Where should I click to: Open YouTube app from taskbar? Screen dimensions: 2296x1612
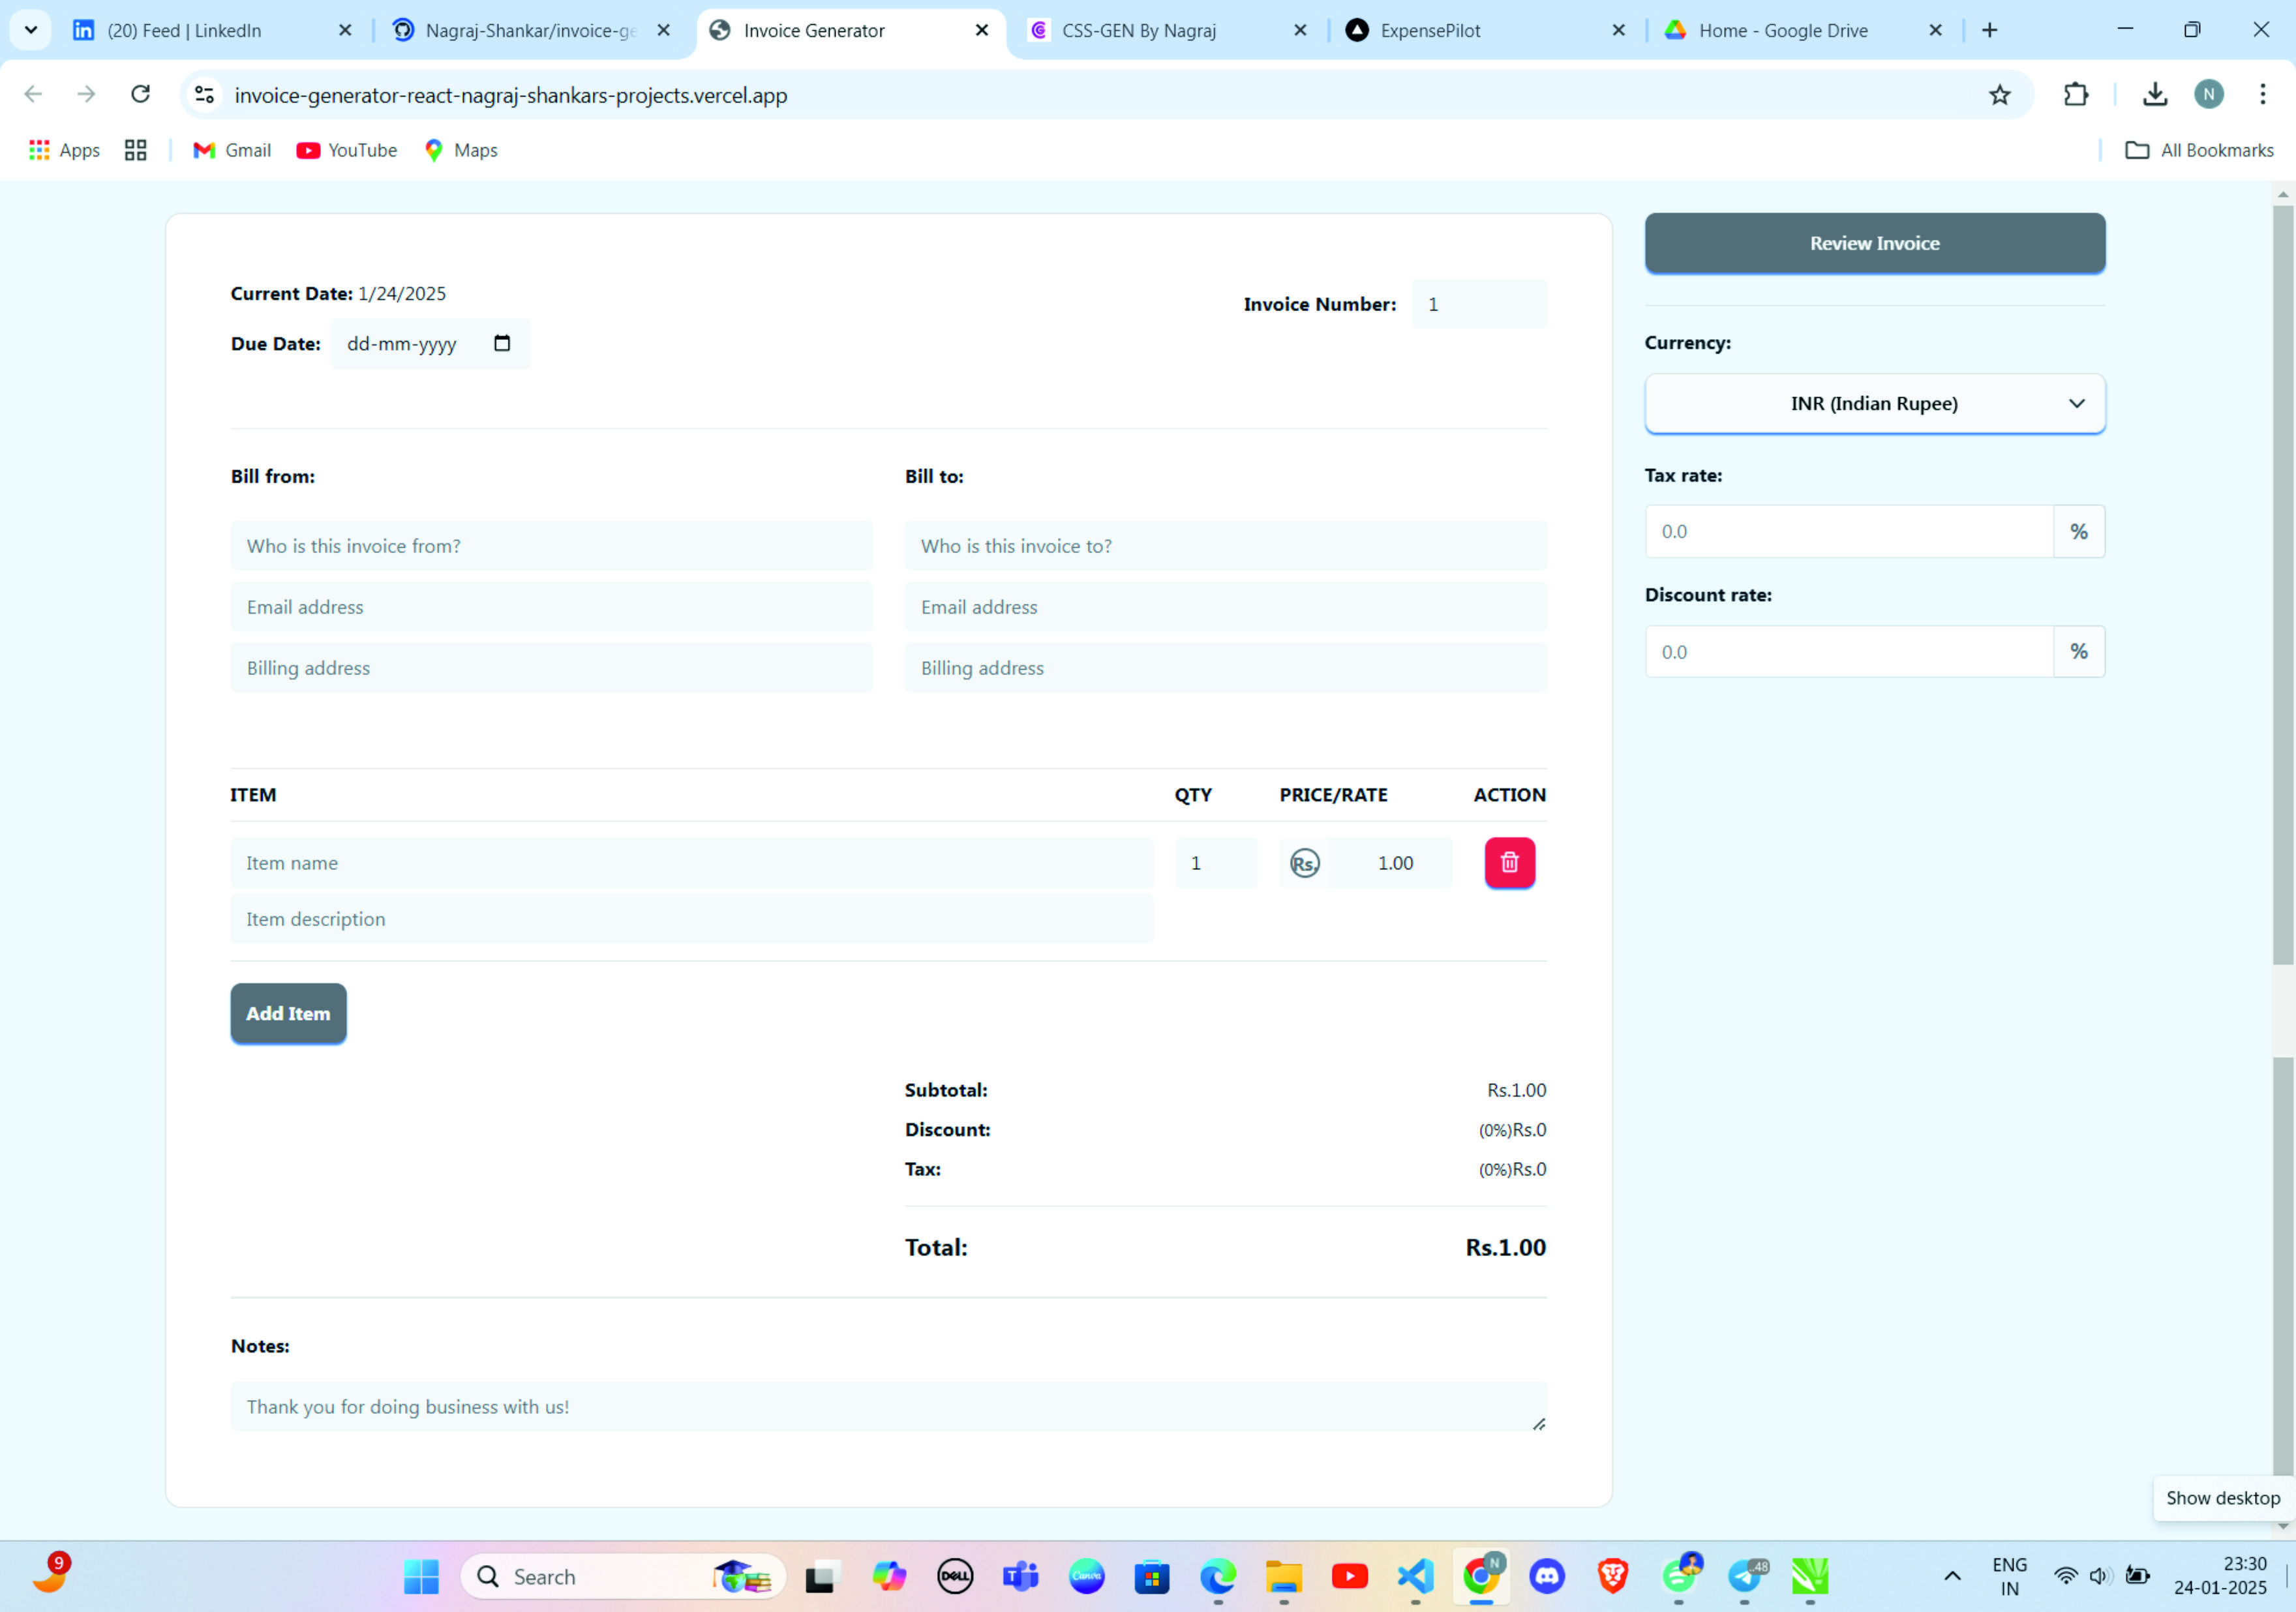click(1350, 1577)
